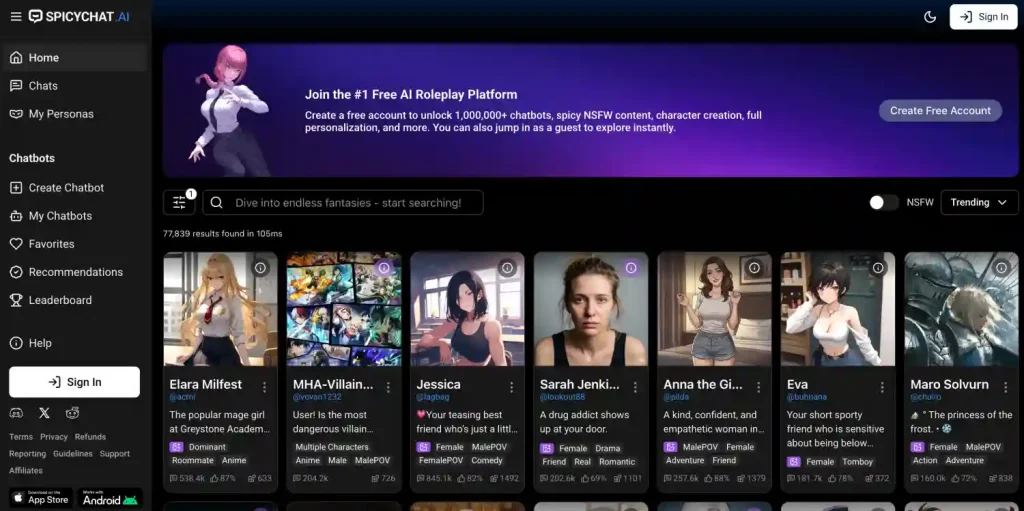Enable the NSFW toggle switch
Image resolution: width=1024 pixels, height=511 pixels.
pos(883,202)
